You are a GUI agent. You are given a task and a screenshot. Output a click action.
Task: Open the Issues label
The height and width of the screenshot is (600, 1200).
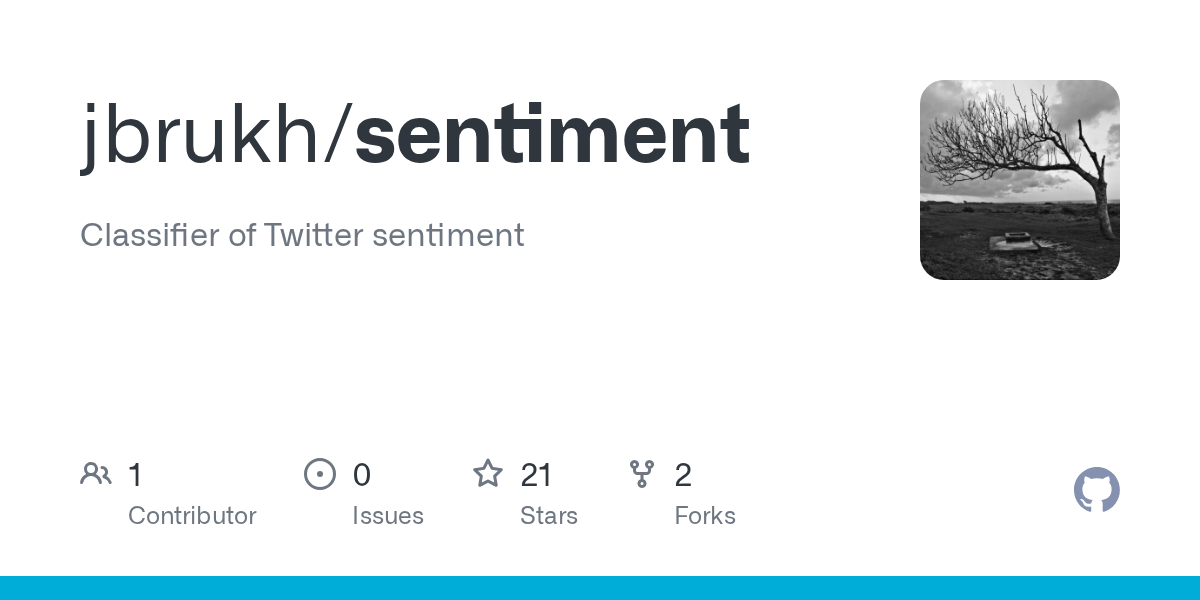coord(388,516)
